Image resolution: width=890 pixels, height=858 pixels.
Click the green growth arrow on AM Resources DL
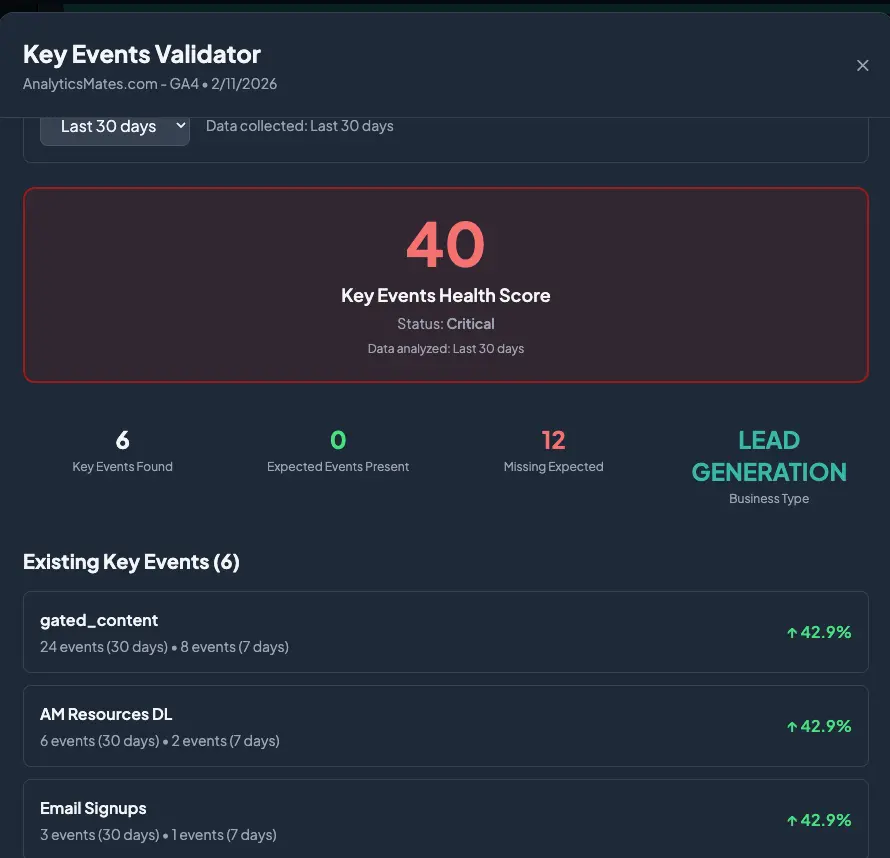point(794,725)
